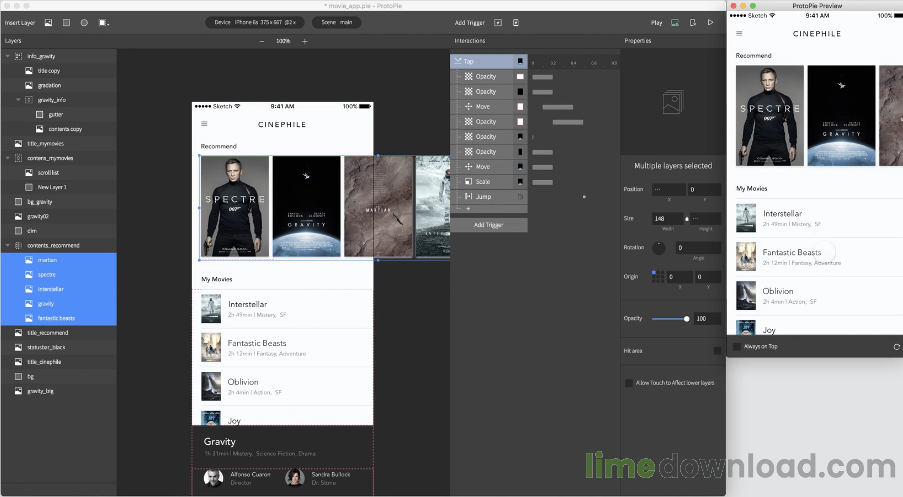This screenshot has height=497, width=903.
Task: Select the first Opacity response
Action: (488, 77)
